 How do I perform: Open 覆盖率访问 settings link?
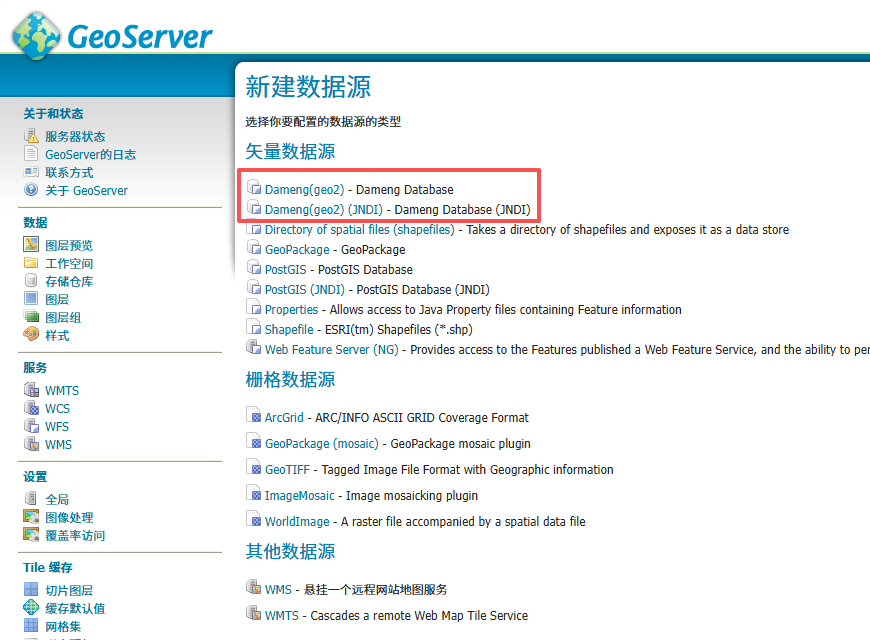[x=75, y=536]
